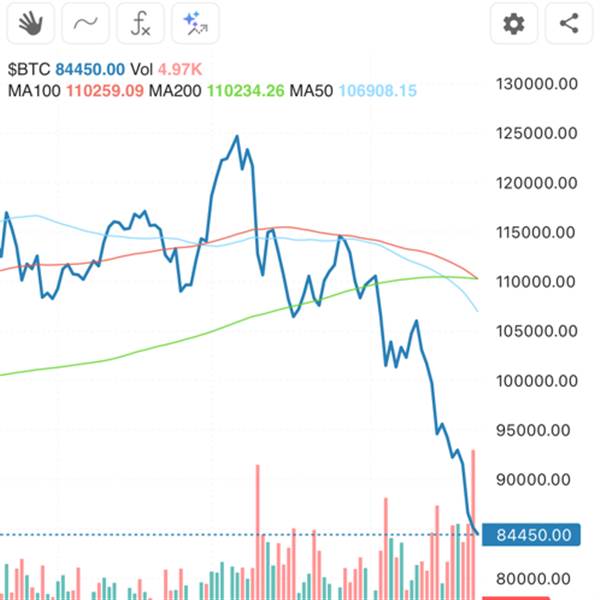
Task: Open chart settings gear
Action: [514, 24]
